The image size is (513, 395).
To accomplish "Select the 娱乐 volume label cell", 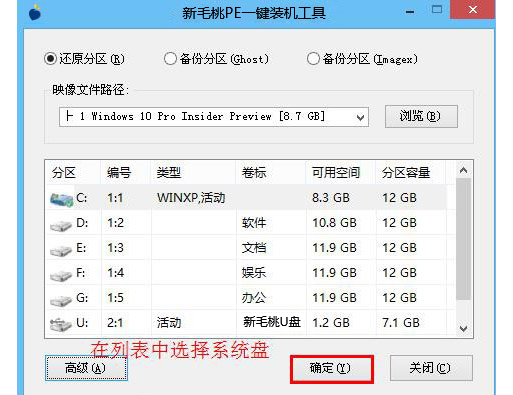I will tap(254, 273).
